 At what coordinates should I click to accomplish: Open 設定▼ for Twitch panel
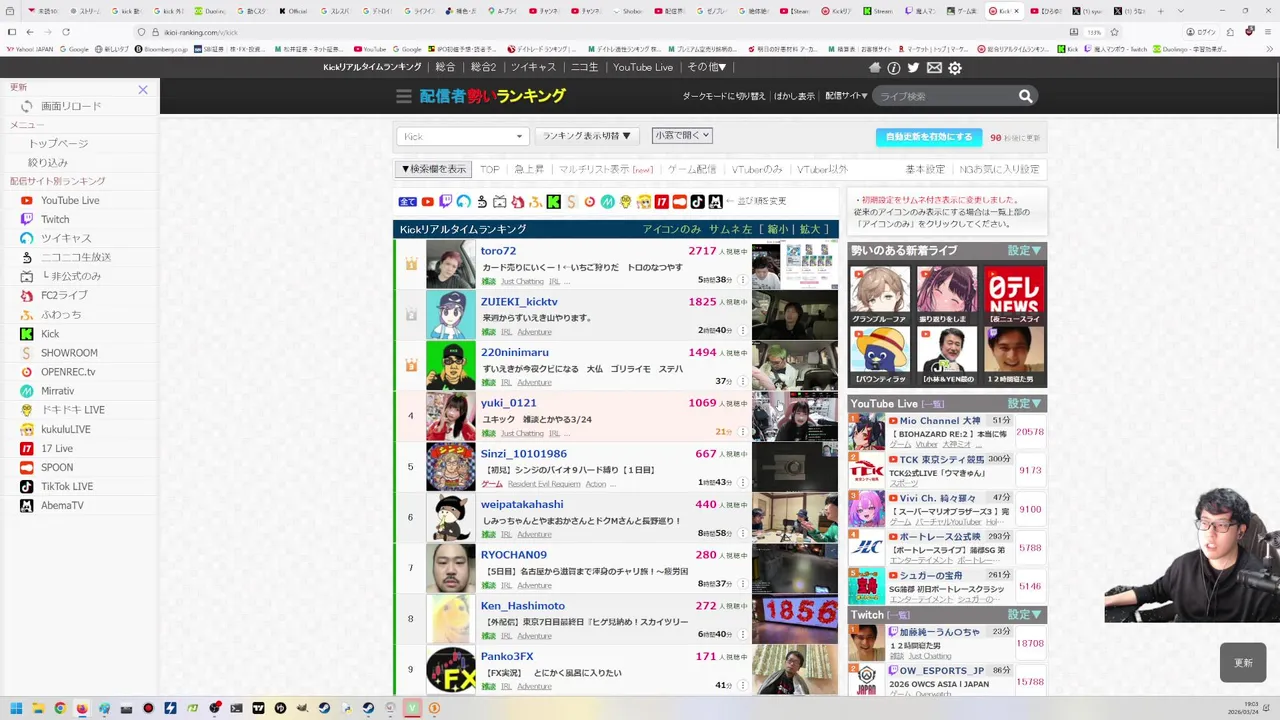click(x=1024, y=614)
